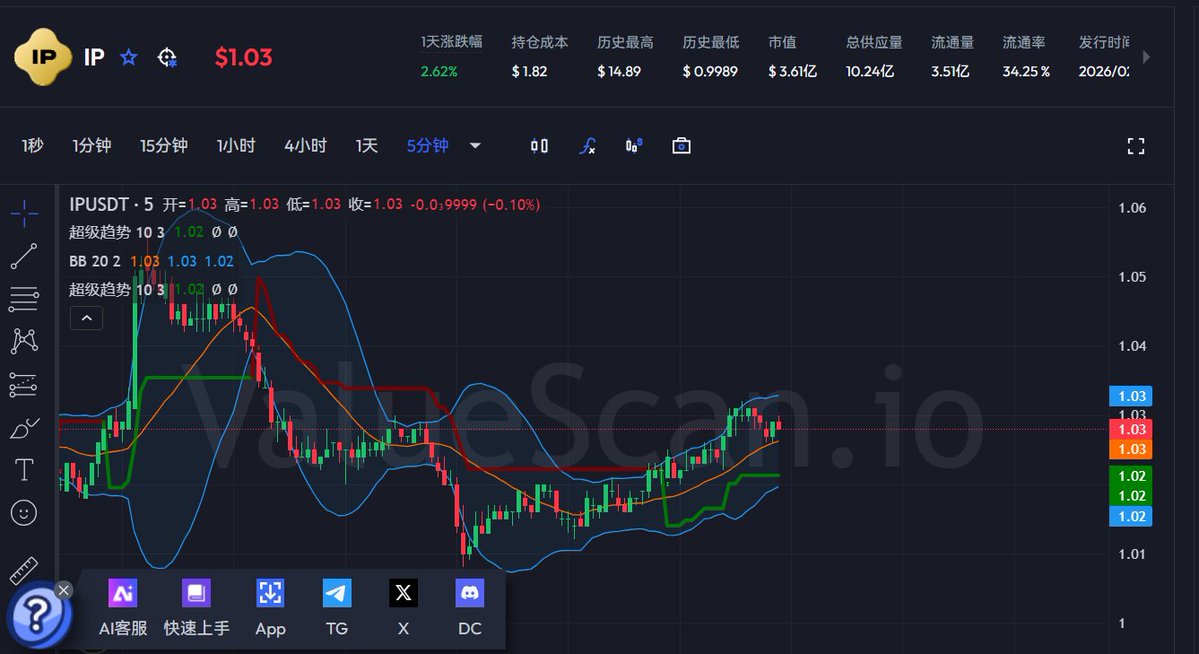The image size is (1199, 654).
Task: Click the IP token gold logo
Action: (44, 57)
